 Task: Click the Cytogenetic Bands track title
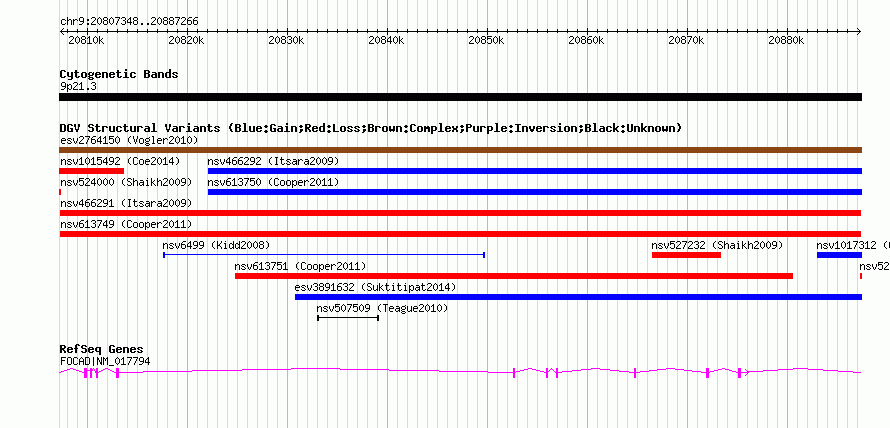(119, 74)
